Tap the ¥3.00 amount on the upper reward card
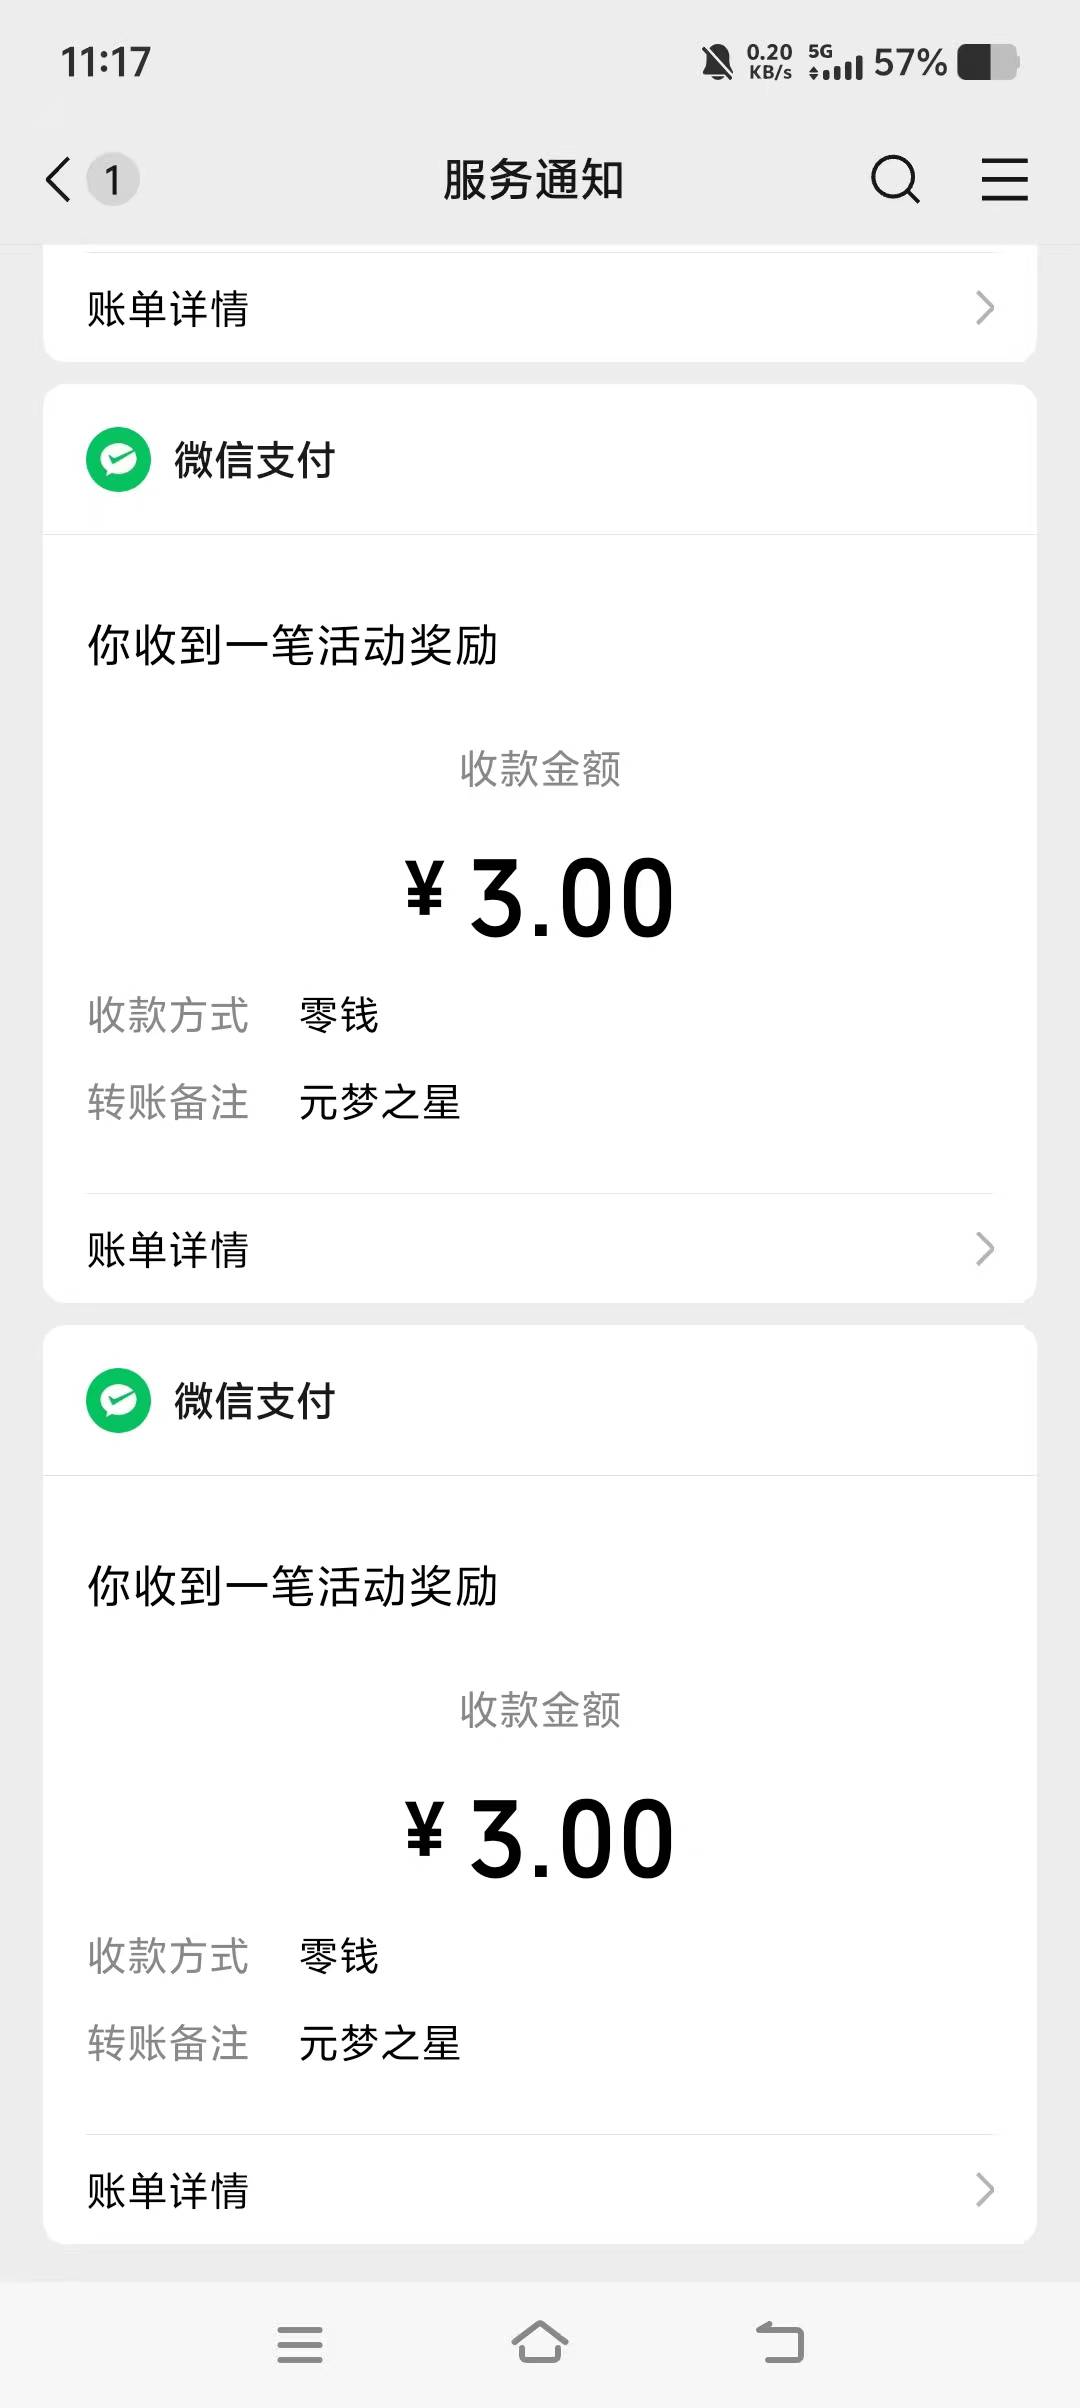The width and height of the screenshot is (1080, 2408). pos(540,897)
